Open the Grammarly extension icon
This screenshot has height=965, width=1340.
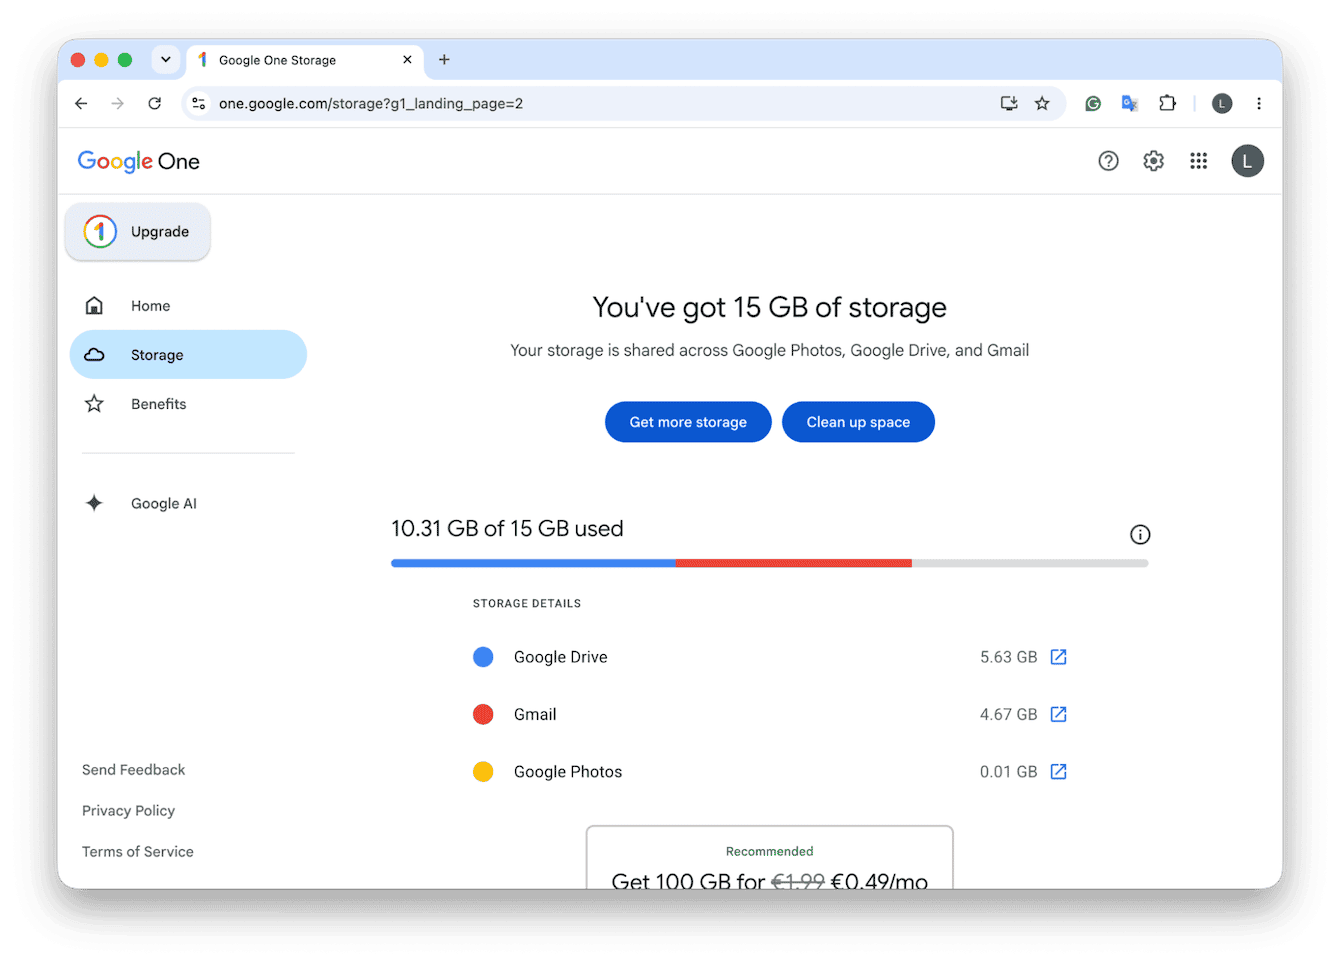1093,103
